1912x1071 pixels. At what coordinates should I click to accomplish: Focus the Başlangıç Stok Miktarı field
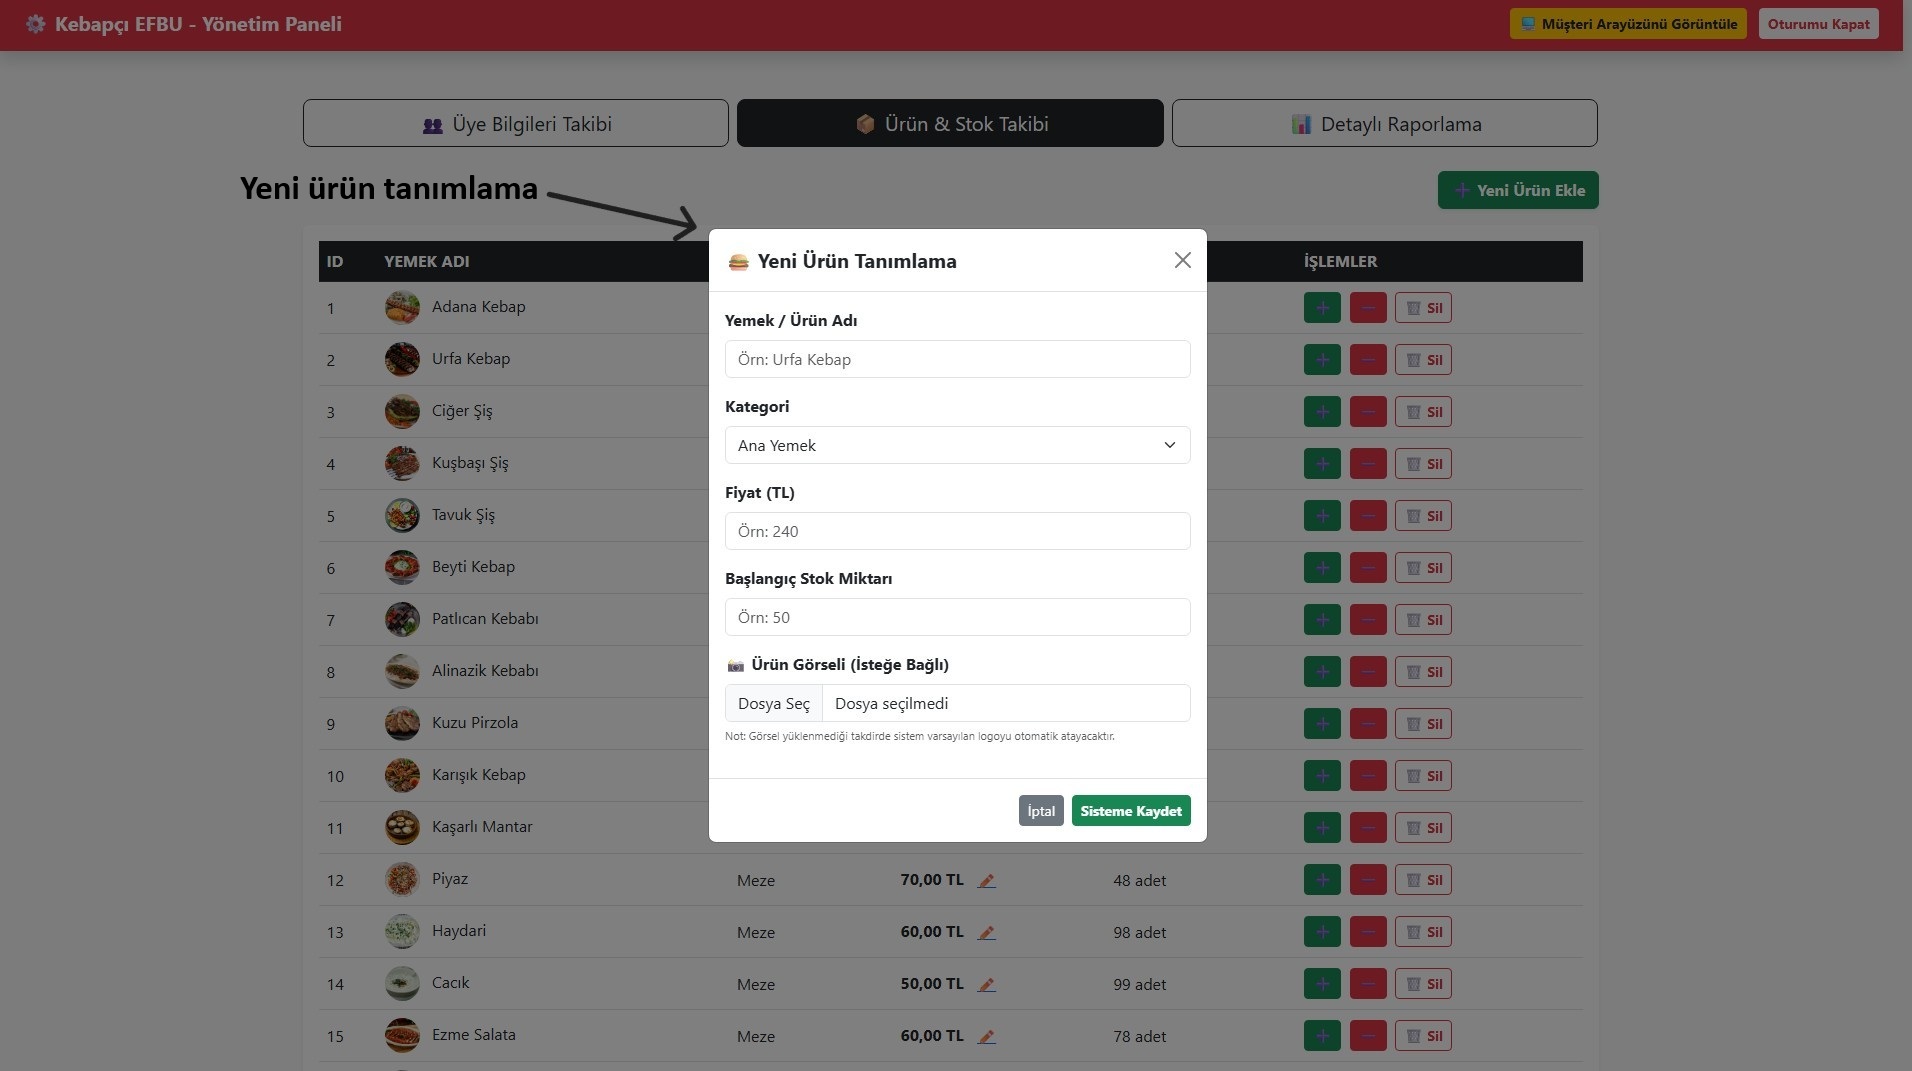click(x=957, y=617)
